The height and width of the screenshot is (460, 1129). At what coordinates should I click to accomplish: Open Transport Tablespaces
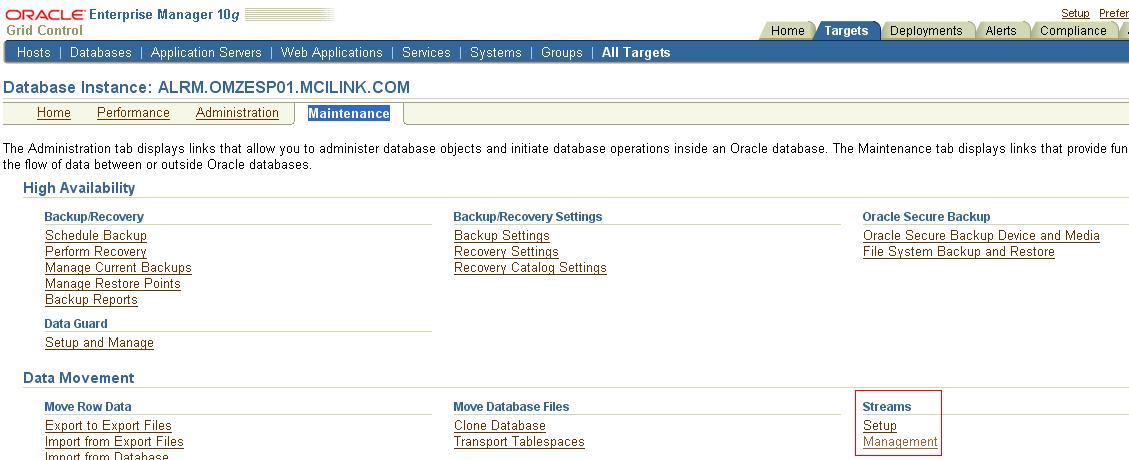pos(519,441)
